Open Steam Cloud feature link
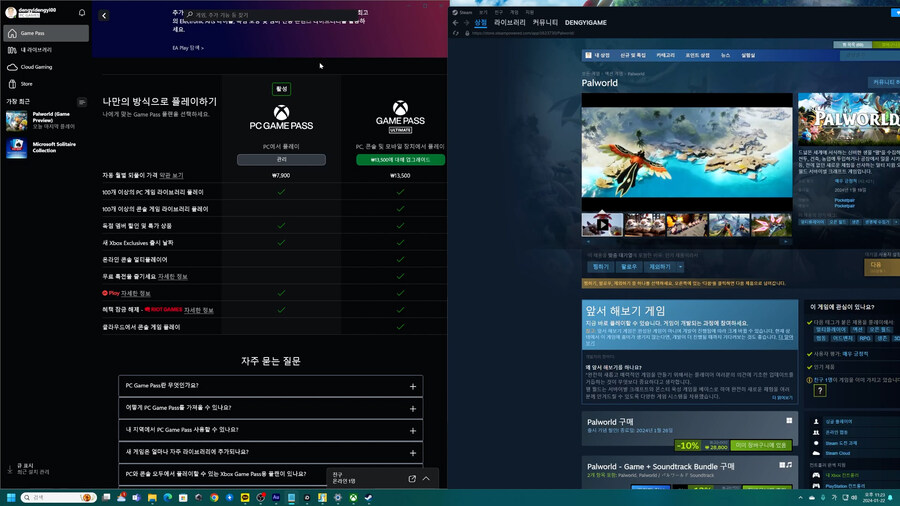Viewport: 900px width, 506px height. pyautogui.click(x=837, y=453)
